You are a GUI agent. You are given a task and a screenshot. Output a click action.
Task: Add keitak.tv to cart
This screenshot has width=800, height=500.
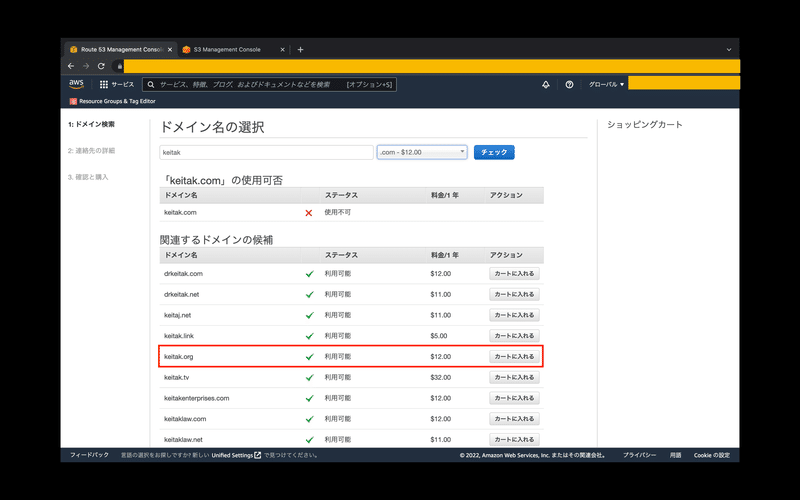pos(514,377)
